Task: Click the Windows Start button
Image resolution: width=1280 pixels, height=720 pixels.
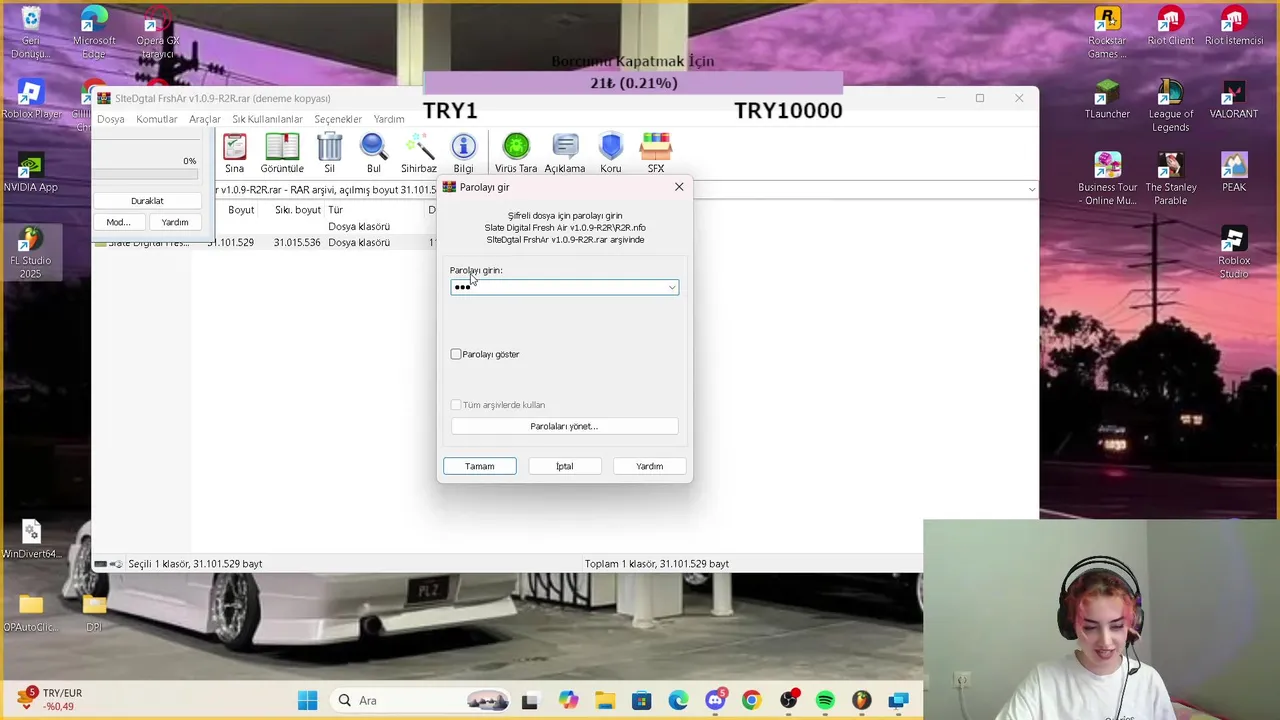Action: tap(307, 700)
